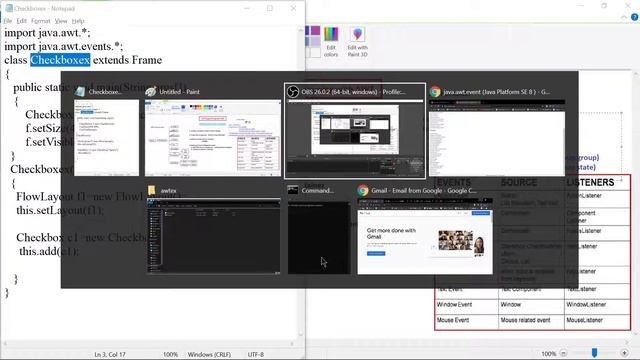Click the 'UTF-8' status bar entry
The image size is (640, 360).
click(x=256, y=354)
